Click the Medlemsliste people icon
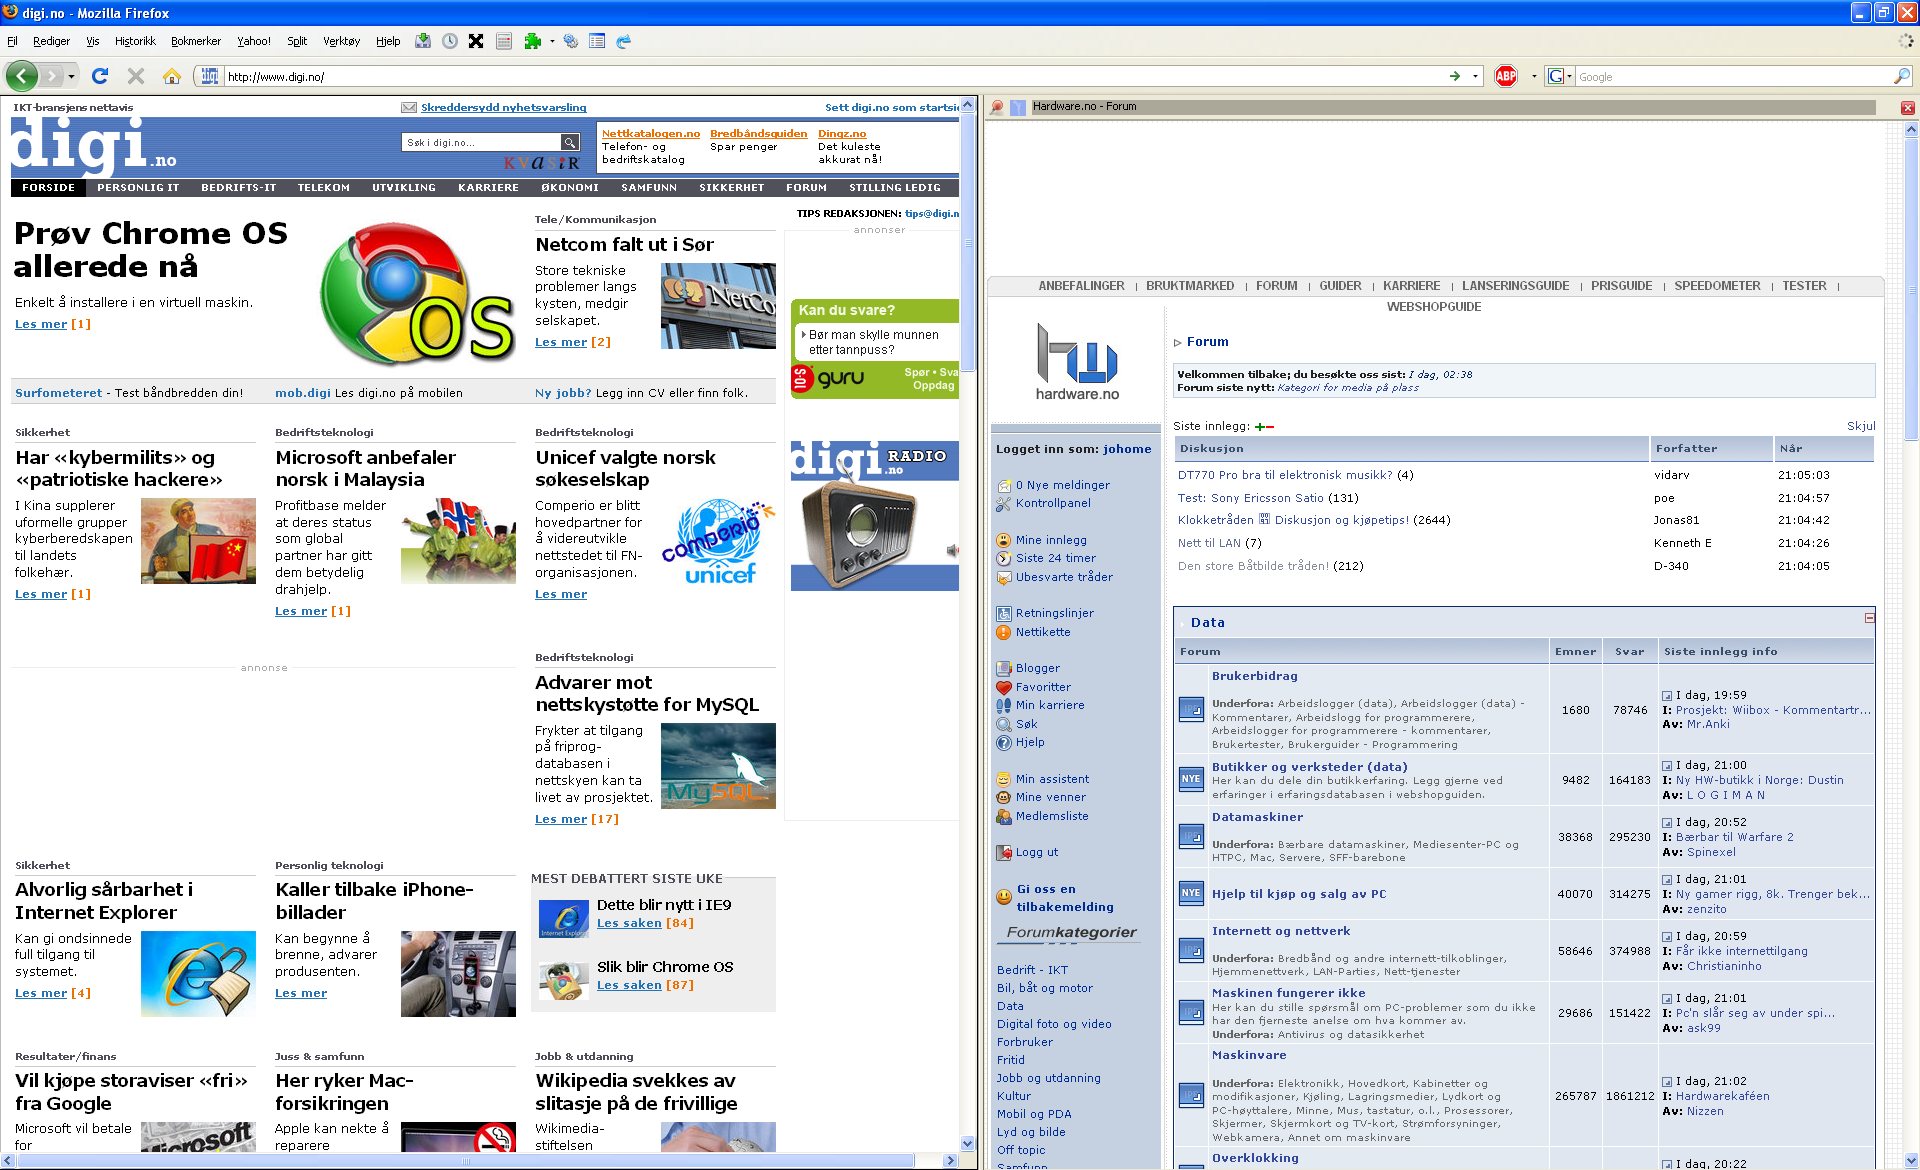This screenshot has height=1170, width=1920. (1004, 817)
